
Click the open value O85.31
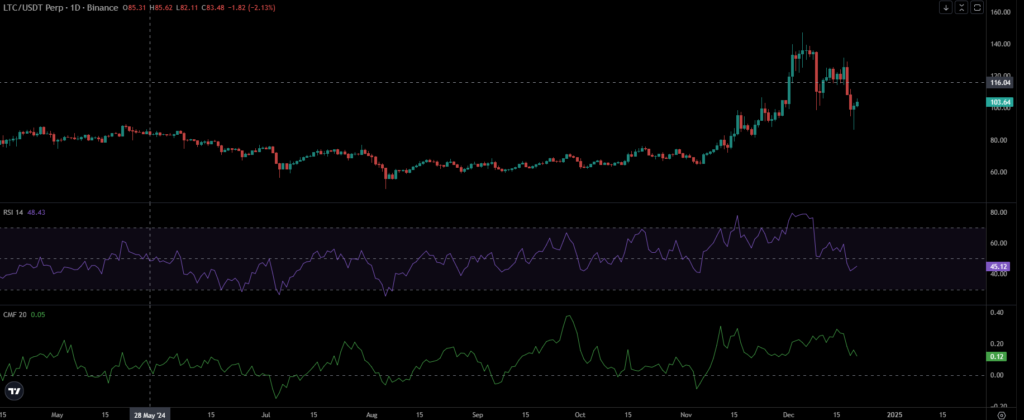pyautogui.click(x=133, y=6)
